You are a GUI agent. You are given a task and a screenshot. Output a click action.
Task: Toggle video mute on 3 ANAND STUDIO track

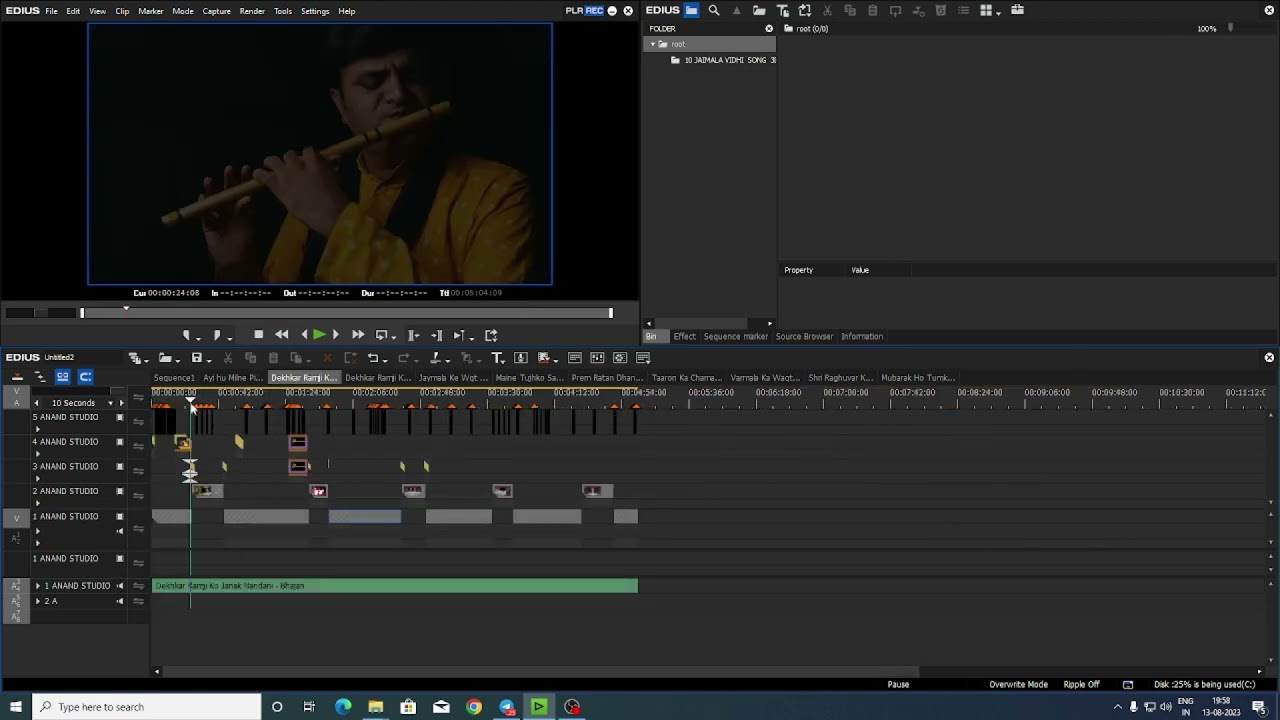coord(120,467)
